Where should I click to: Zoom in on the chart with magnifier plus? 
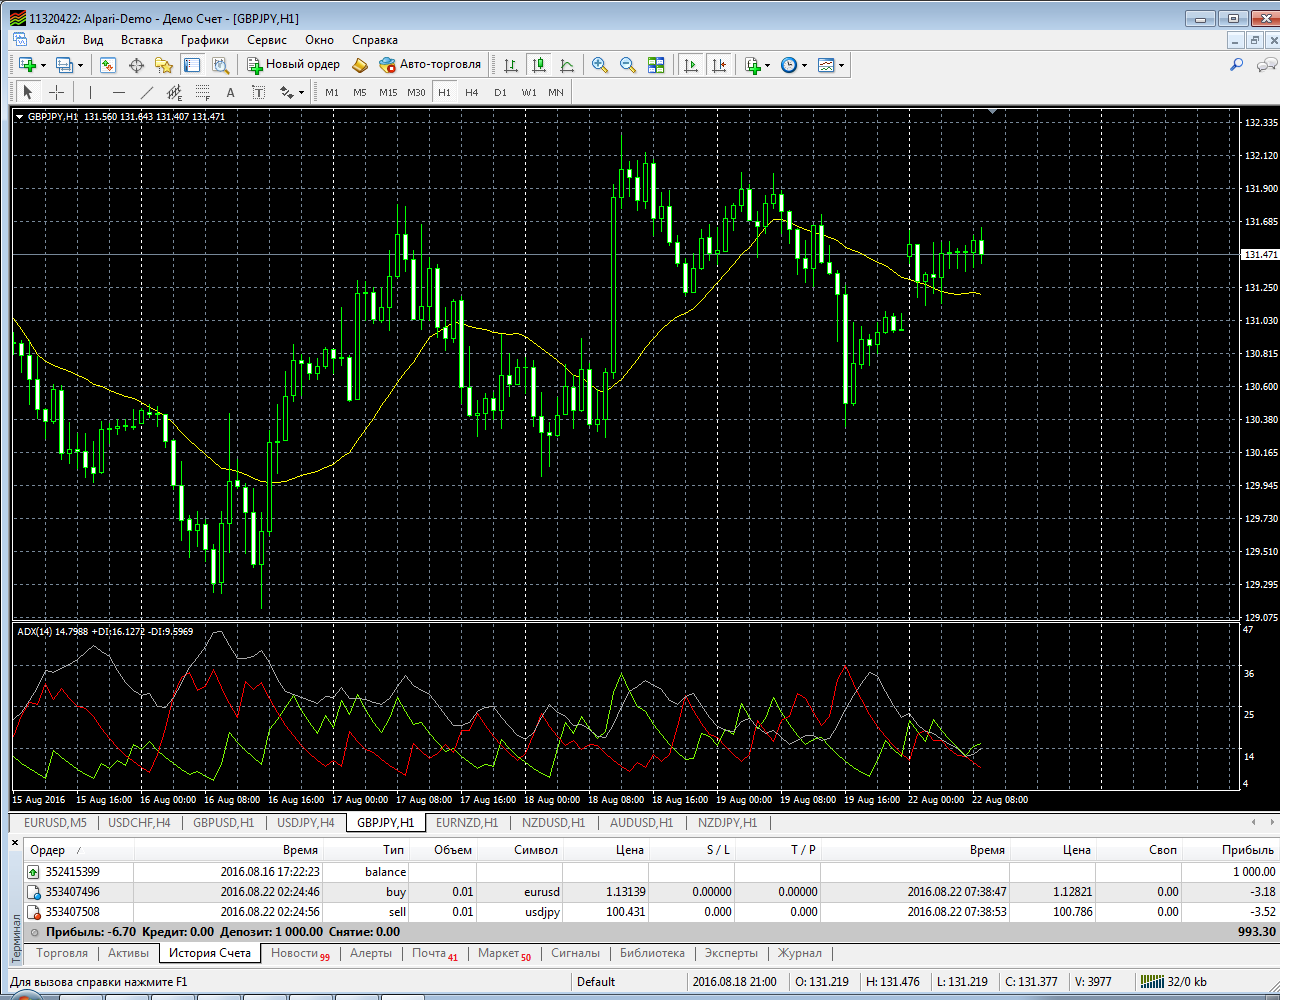[600, 65]
